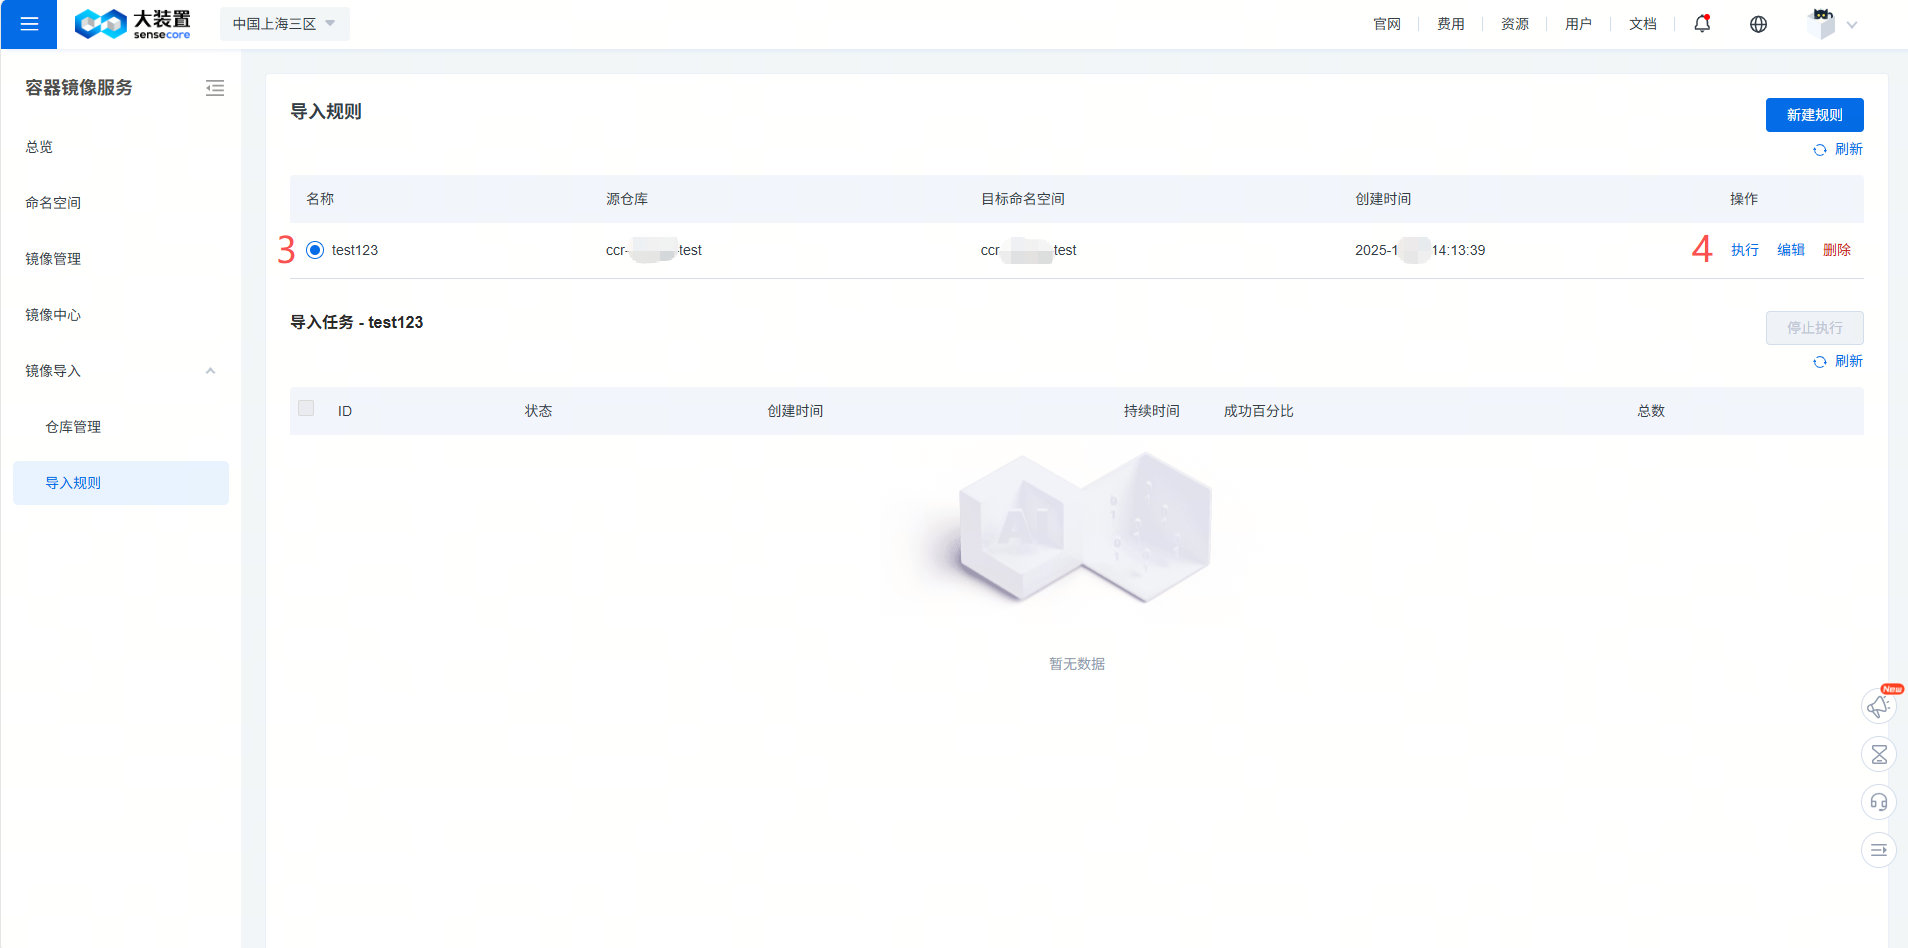Expand the account menu via avatar chevron
Screen dimensions: 1908x948
pyautogui.click(x=1853, y=24)
